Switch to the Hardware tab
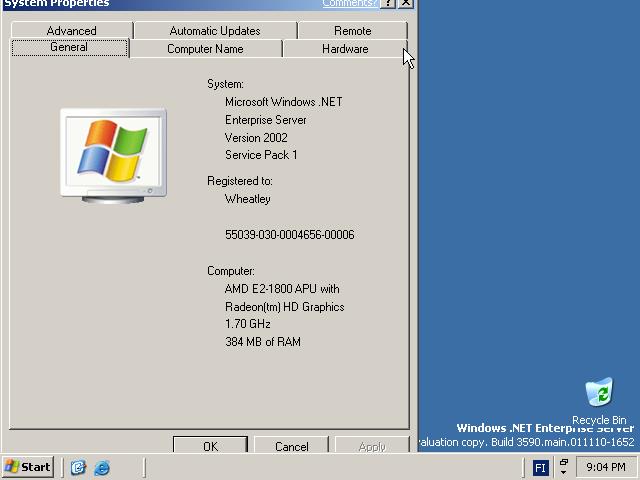640x480 pixels. pos(345,49)
